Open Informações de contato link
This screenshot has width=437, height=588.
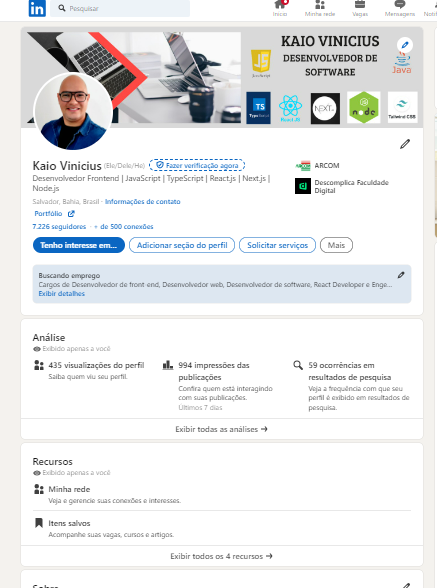coord(143,202)
